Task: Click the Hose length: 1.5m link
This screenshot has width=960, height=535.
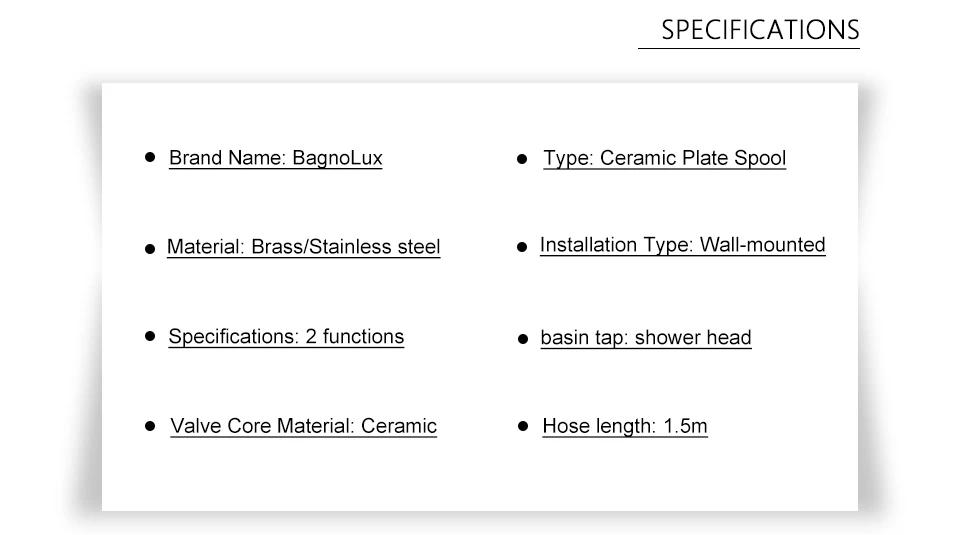Action: 624,426
